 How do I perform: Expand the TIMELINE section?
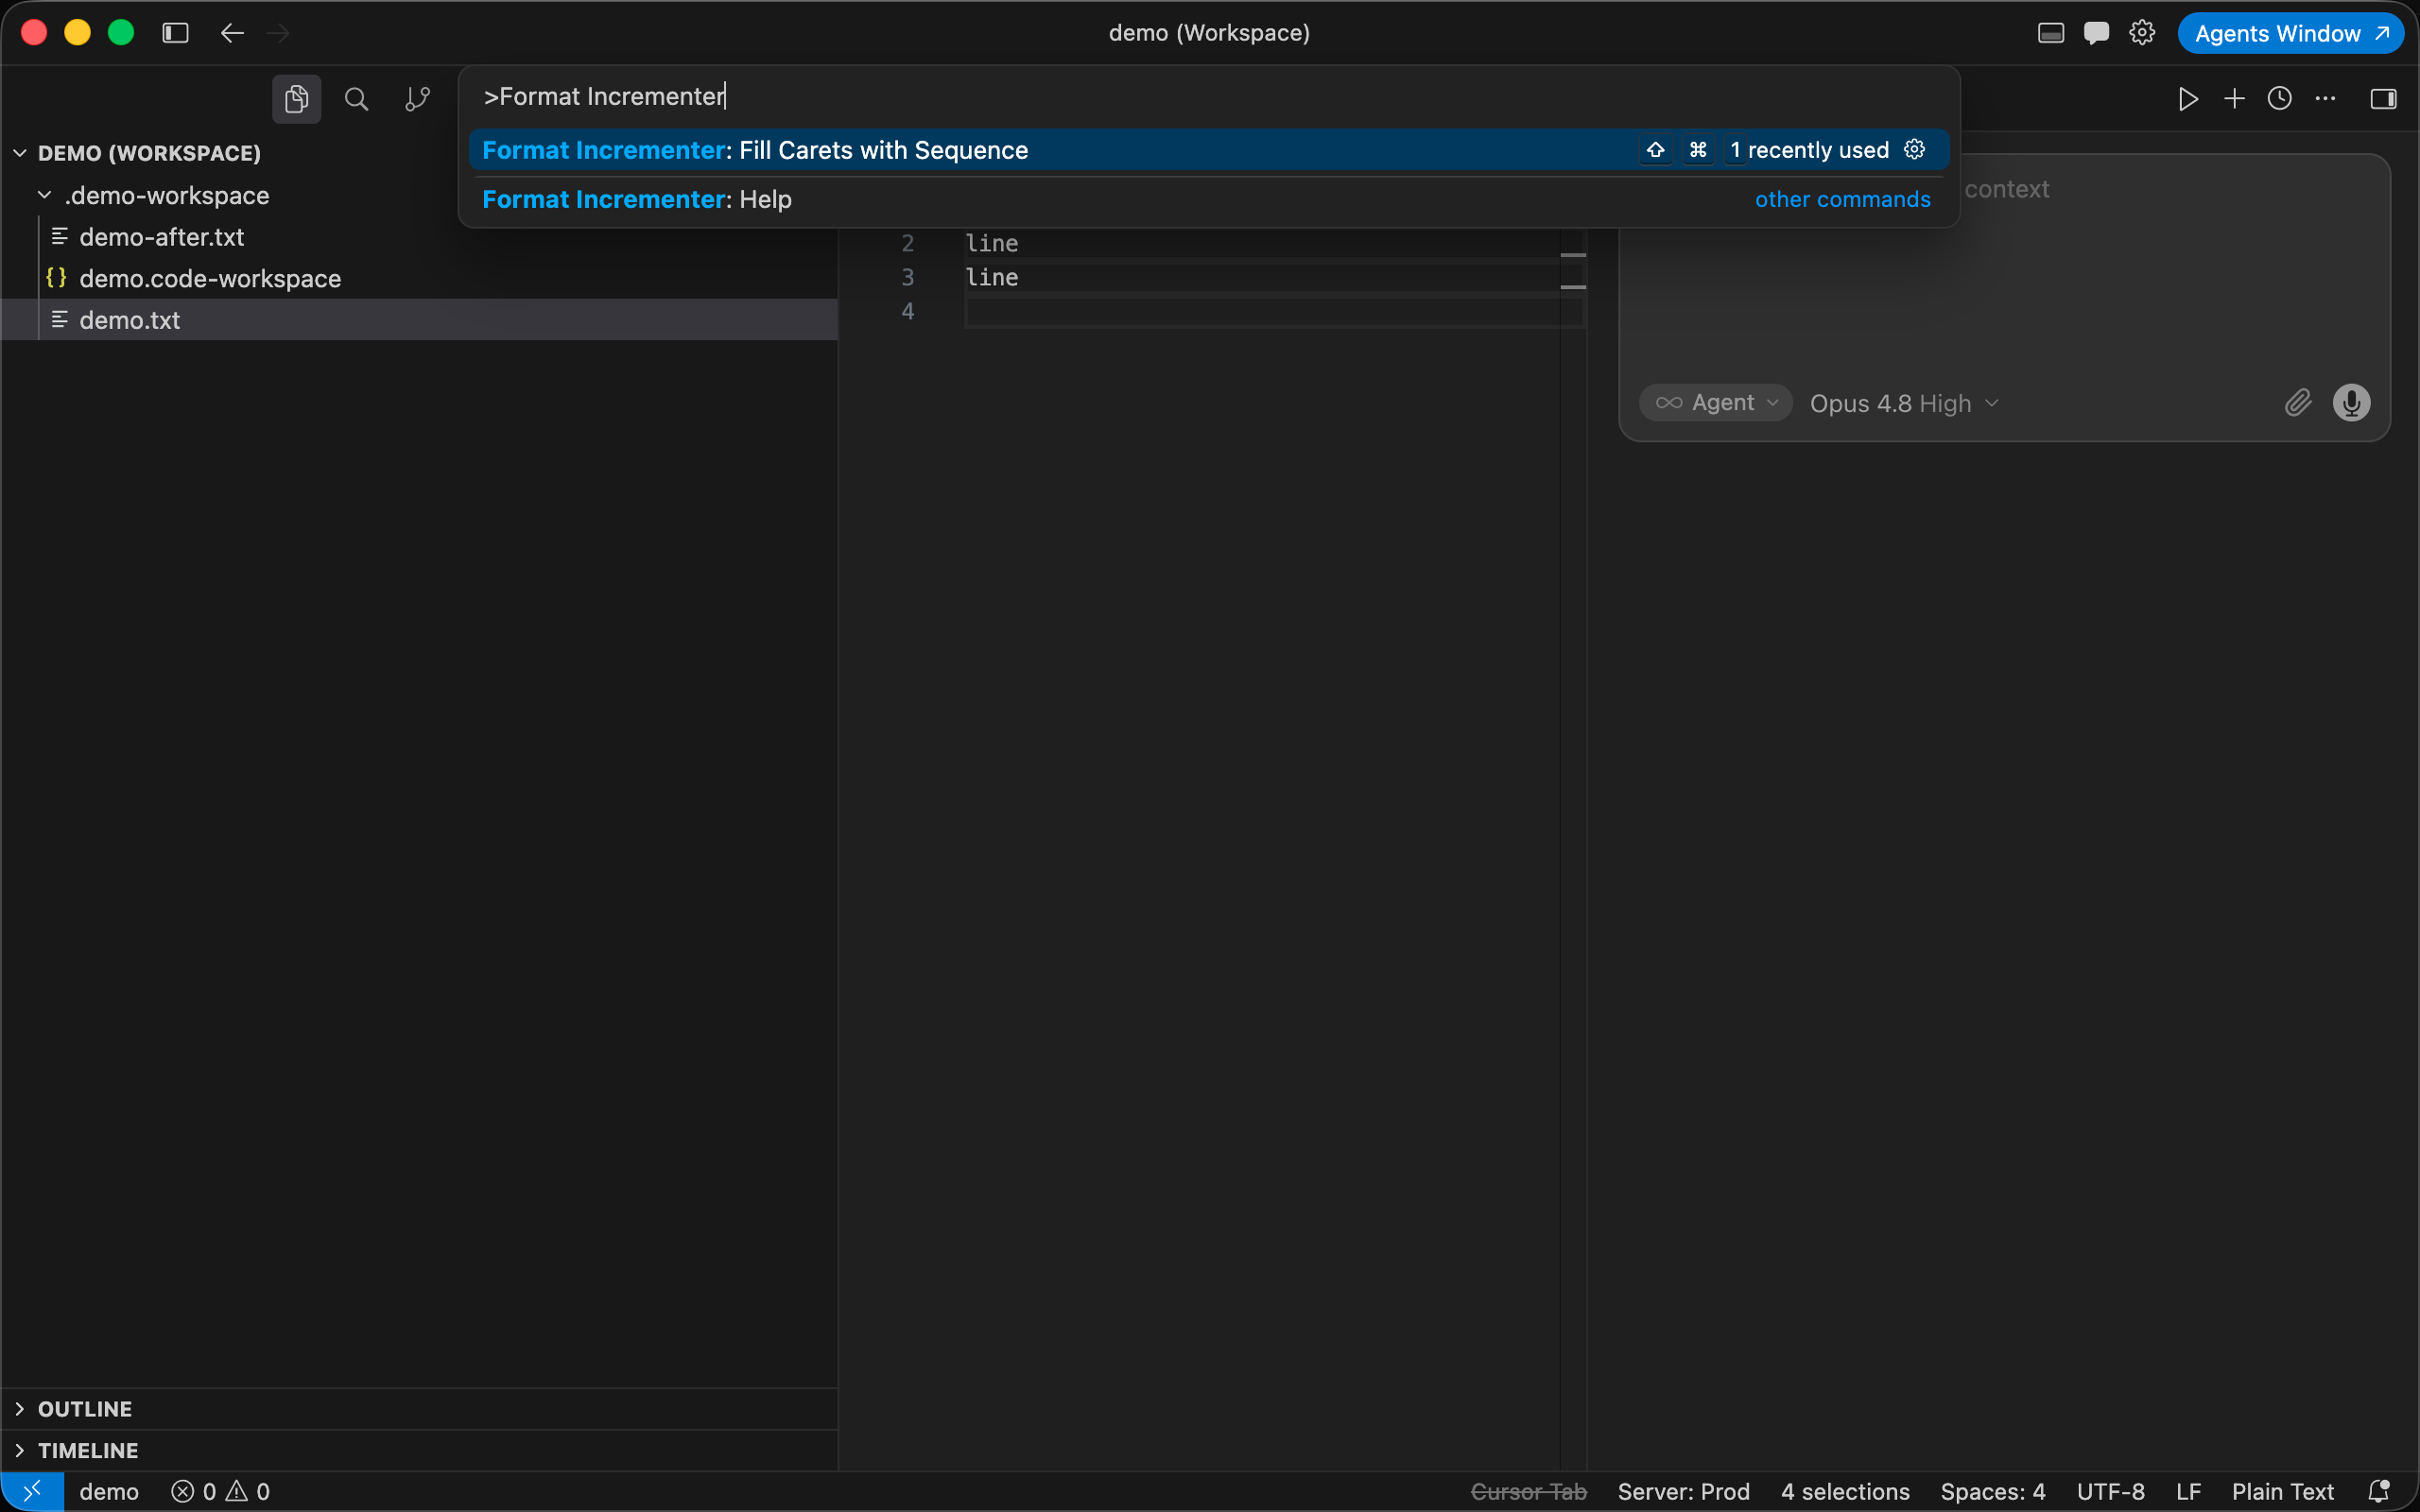(x=419, y=1450)
